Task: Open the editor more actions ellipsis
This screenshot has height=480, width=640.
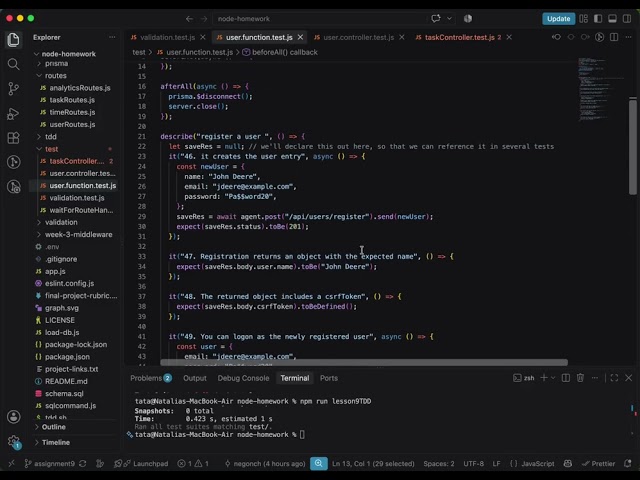Action: [628, 37]
